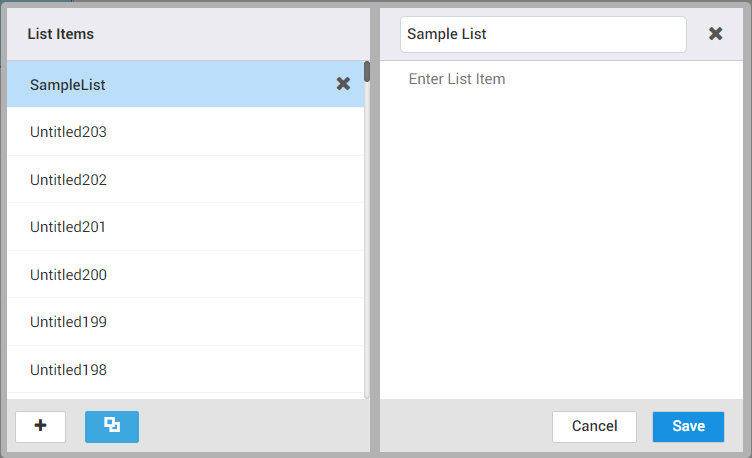
Task: Save the list changes
Action: [x=688, y=426]
